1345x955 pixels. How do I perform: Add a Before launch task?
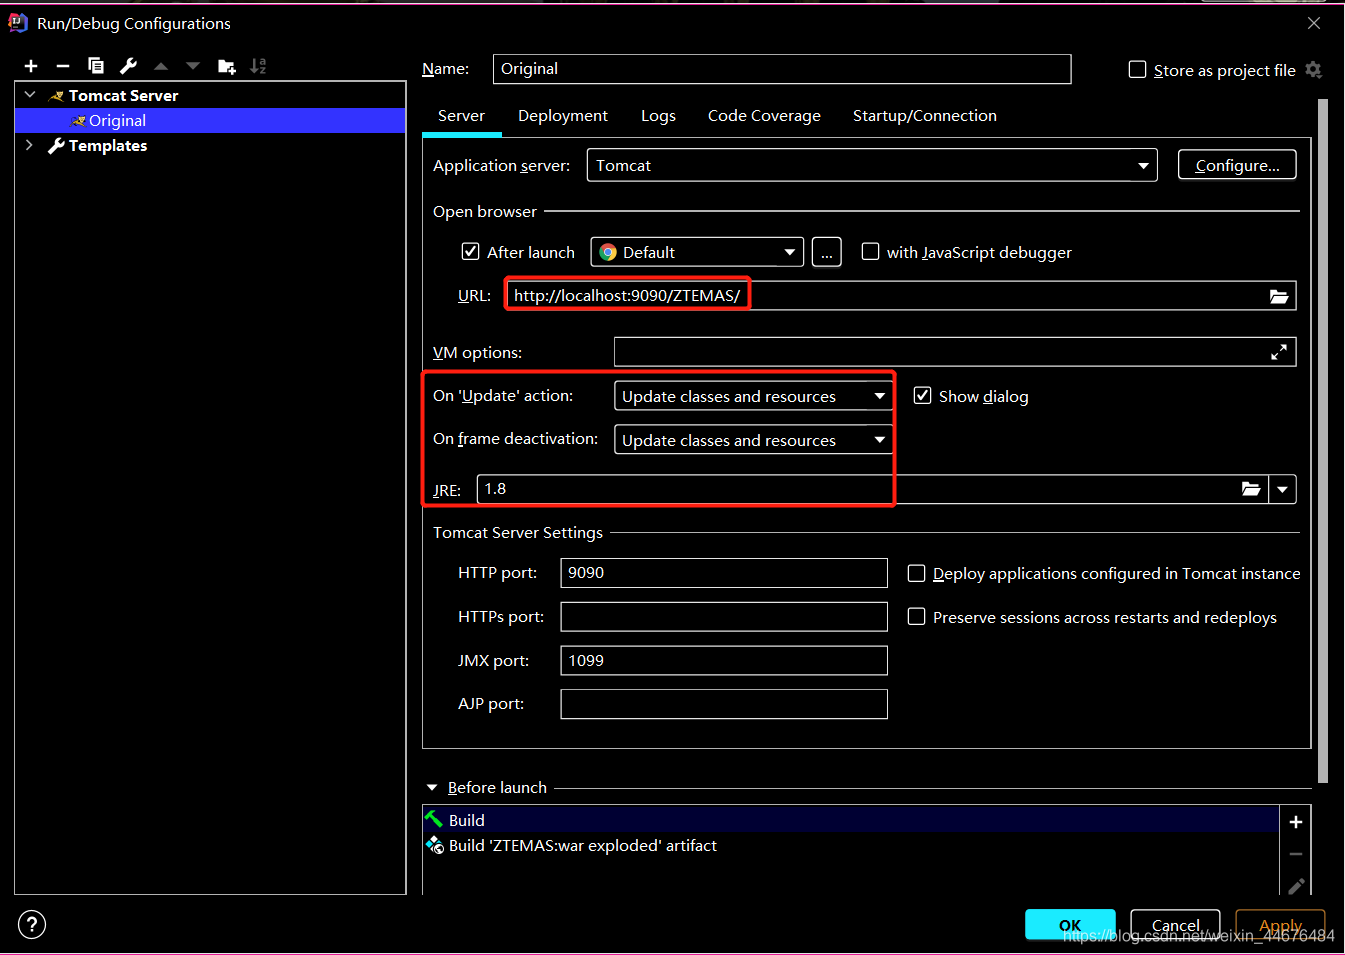tap(1296, 822)
